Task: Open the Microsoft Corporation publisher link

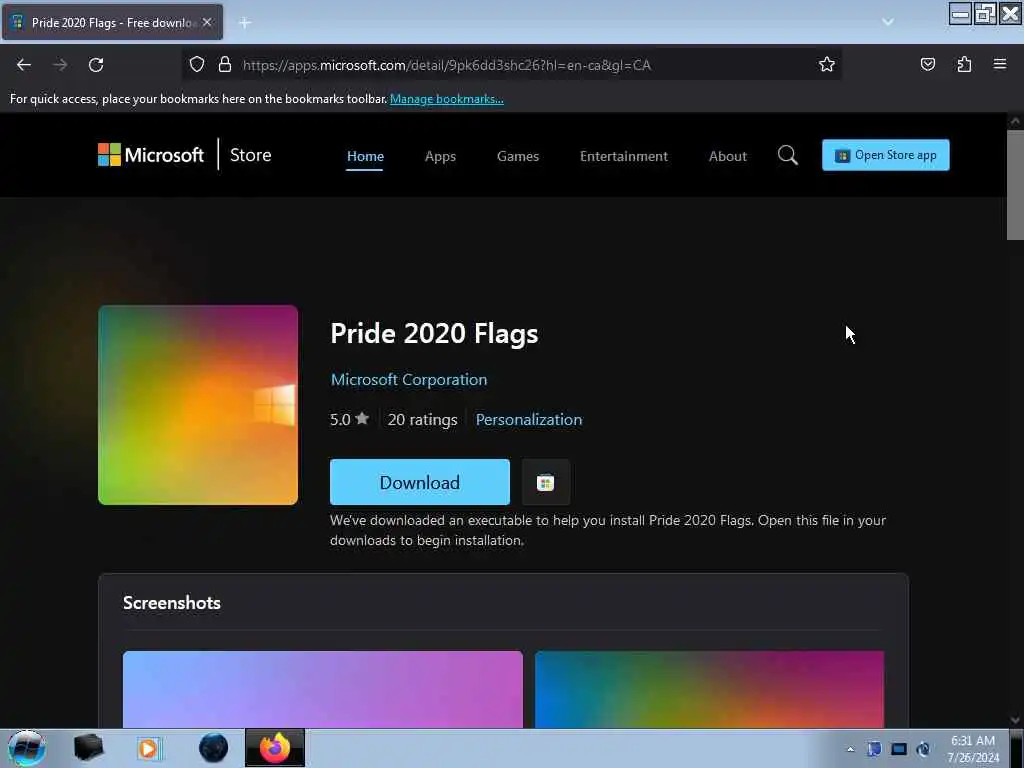Action: 409,379
